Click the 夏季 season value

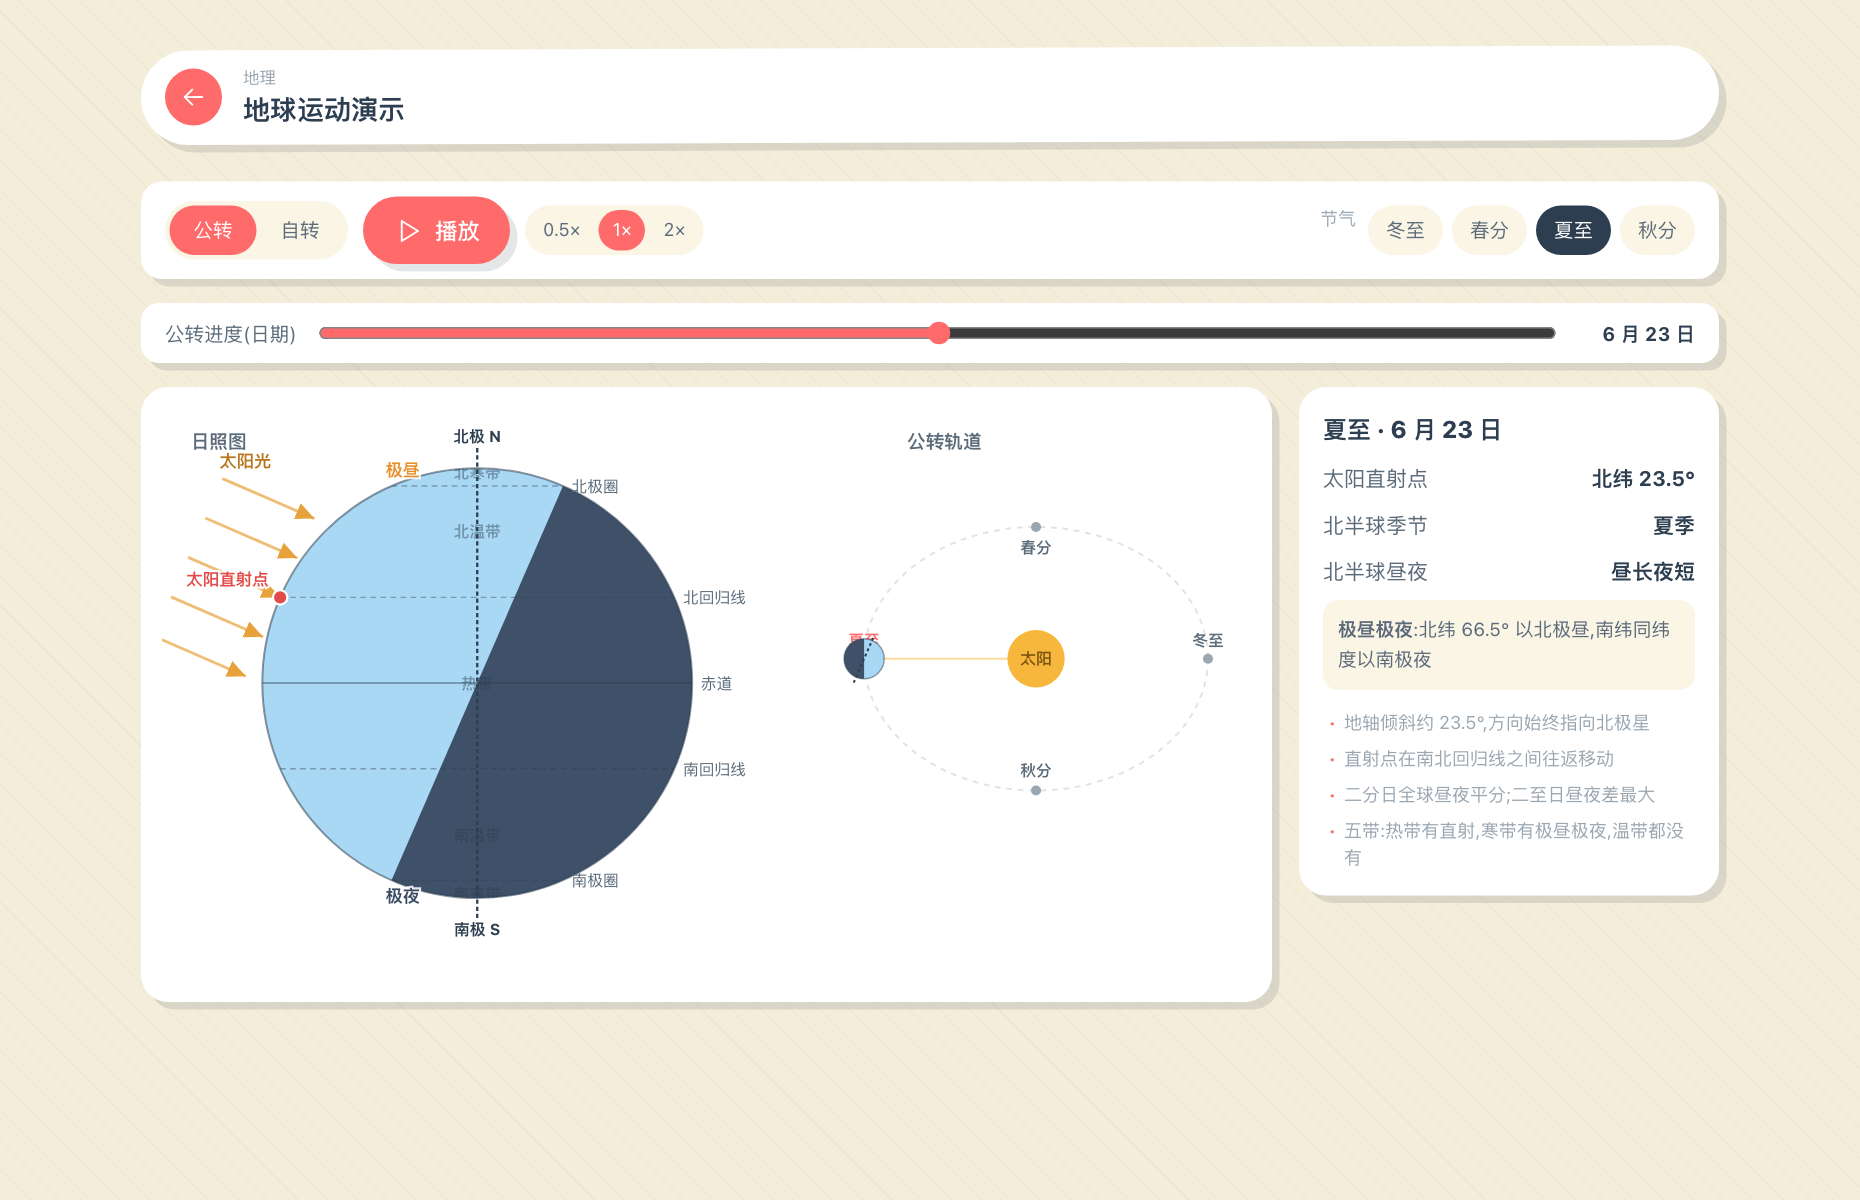1673,526
